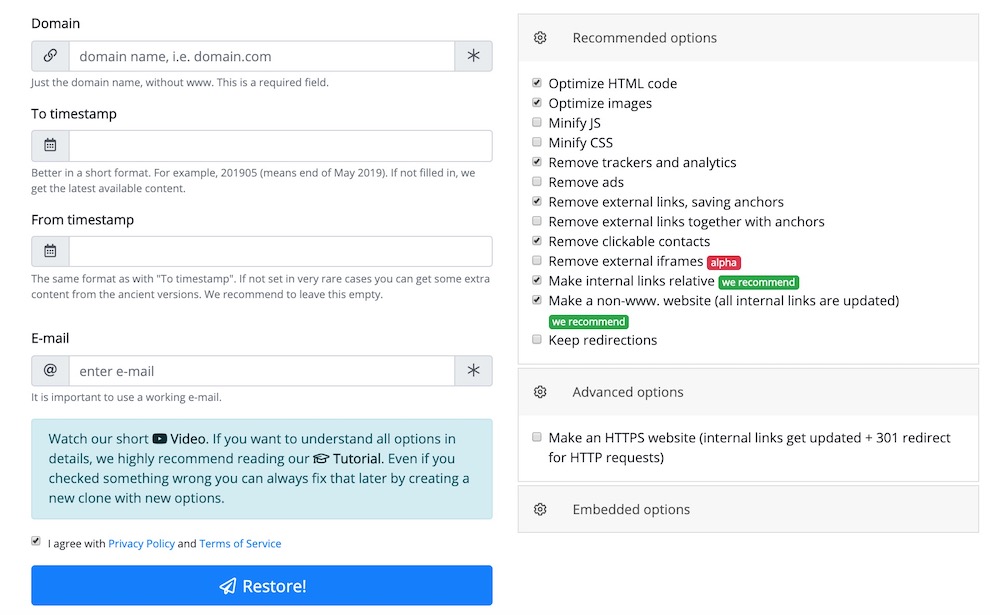Screen dimensions: 1000x615
Task: Focus the domain name input field
Action: tap(261, 56)
